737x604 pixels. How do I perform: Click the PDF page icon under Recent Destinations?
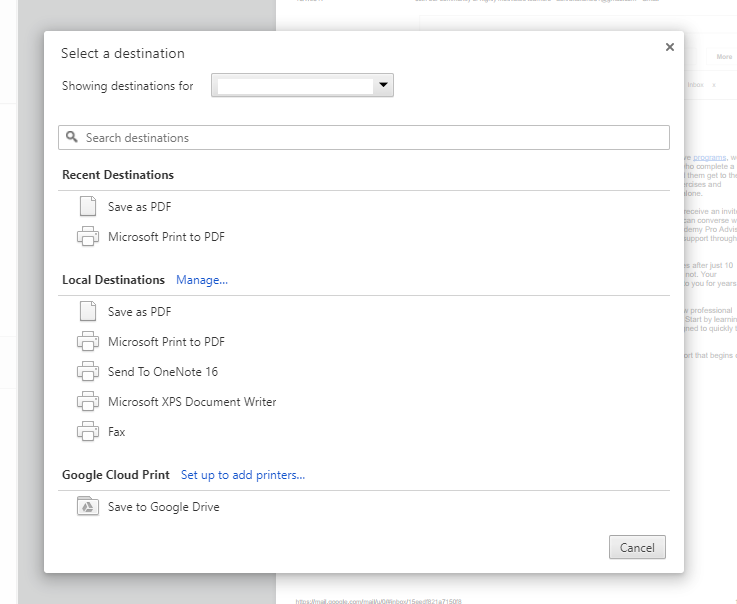pyautogui.click(x=87, y=207)
